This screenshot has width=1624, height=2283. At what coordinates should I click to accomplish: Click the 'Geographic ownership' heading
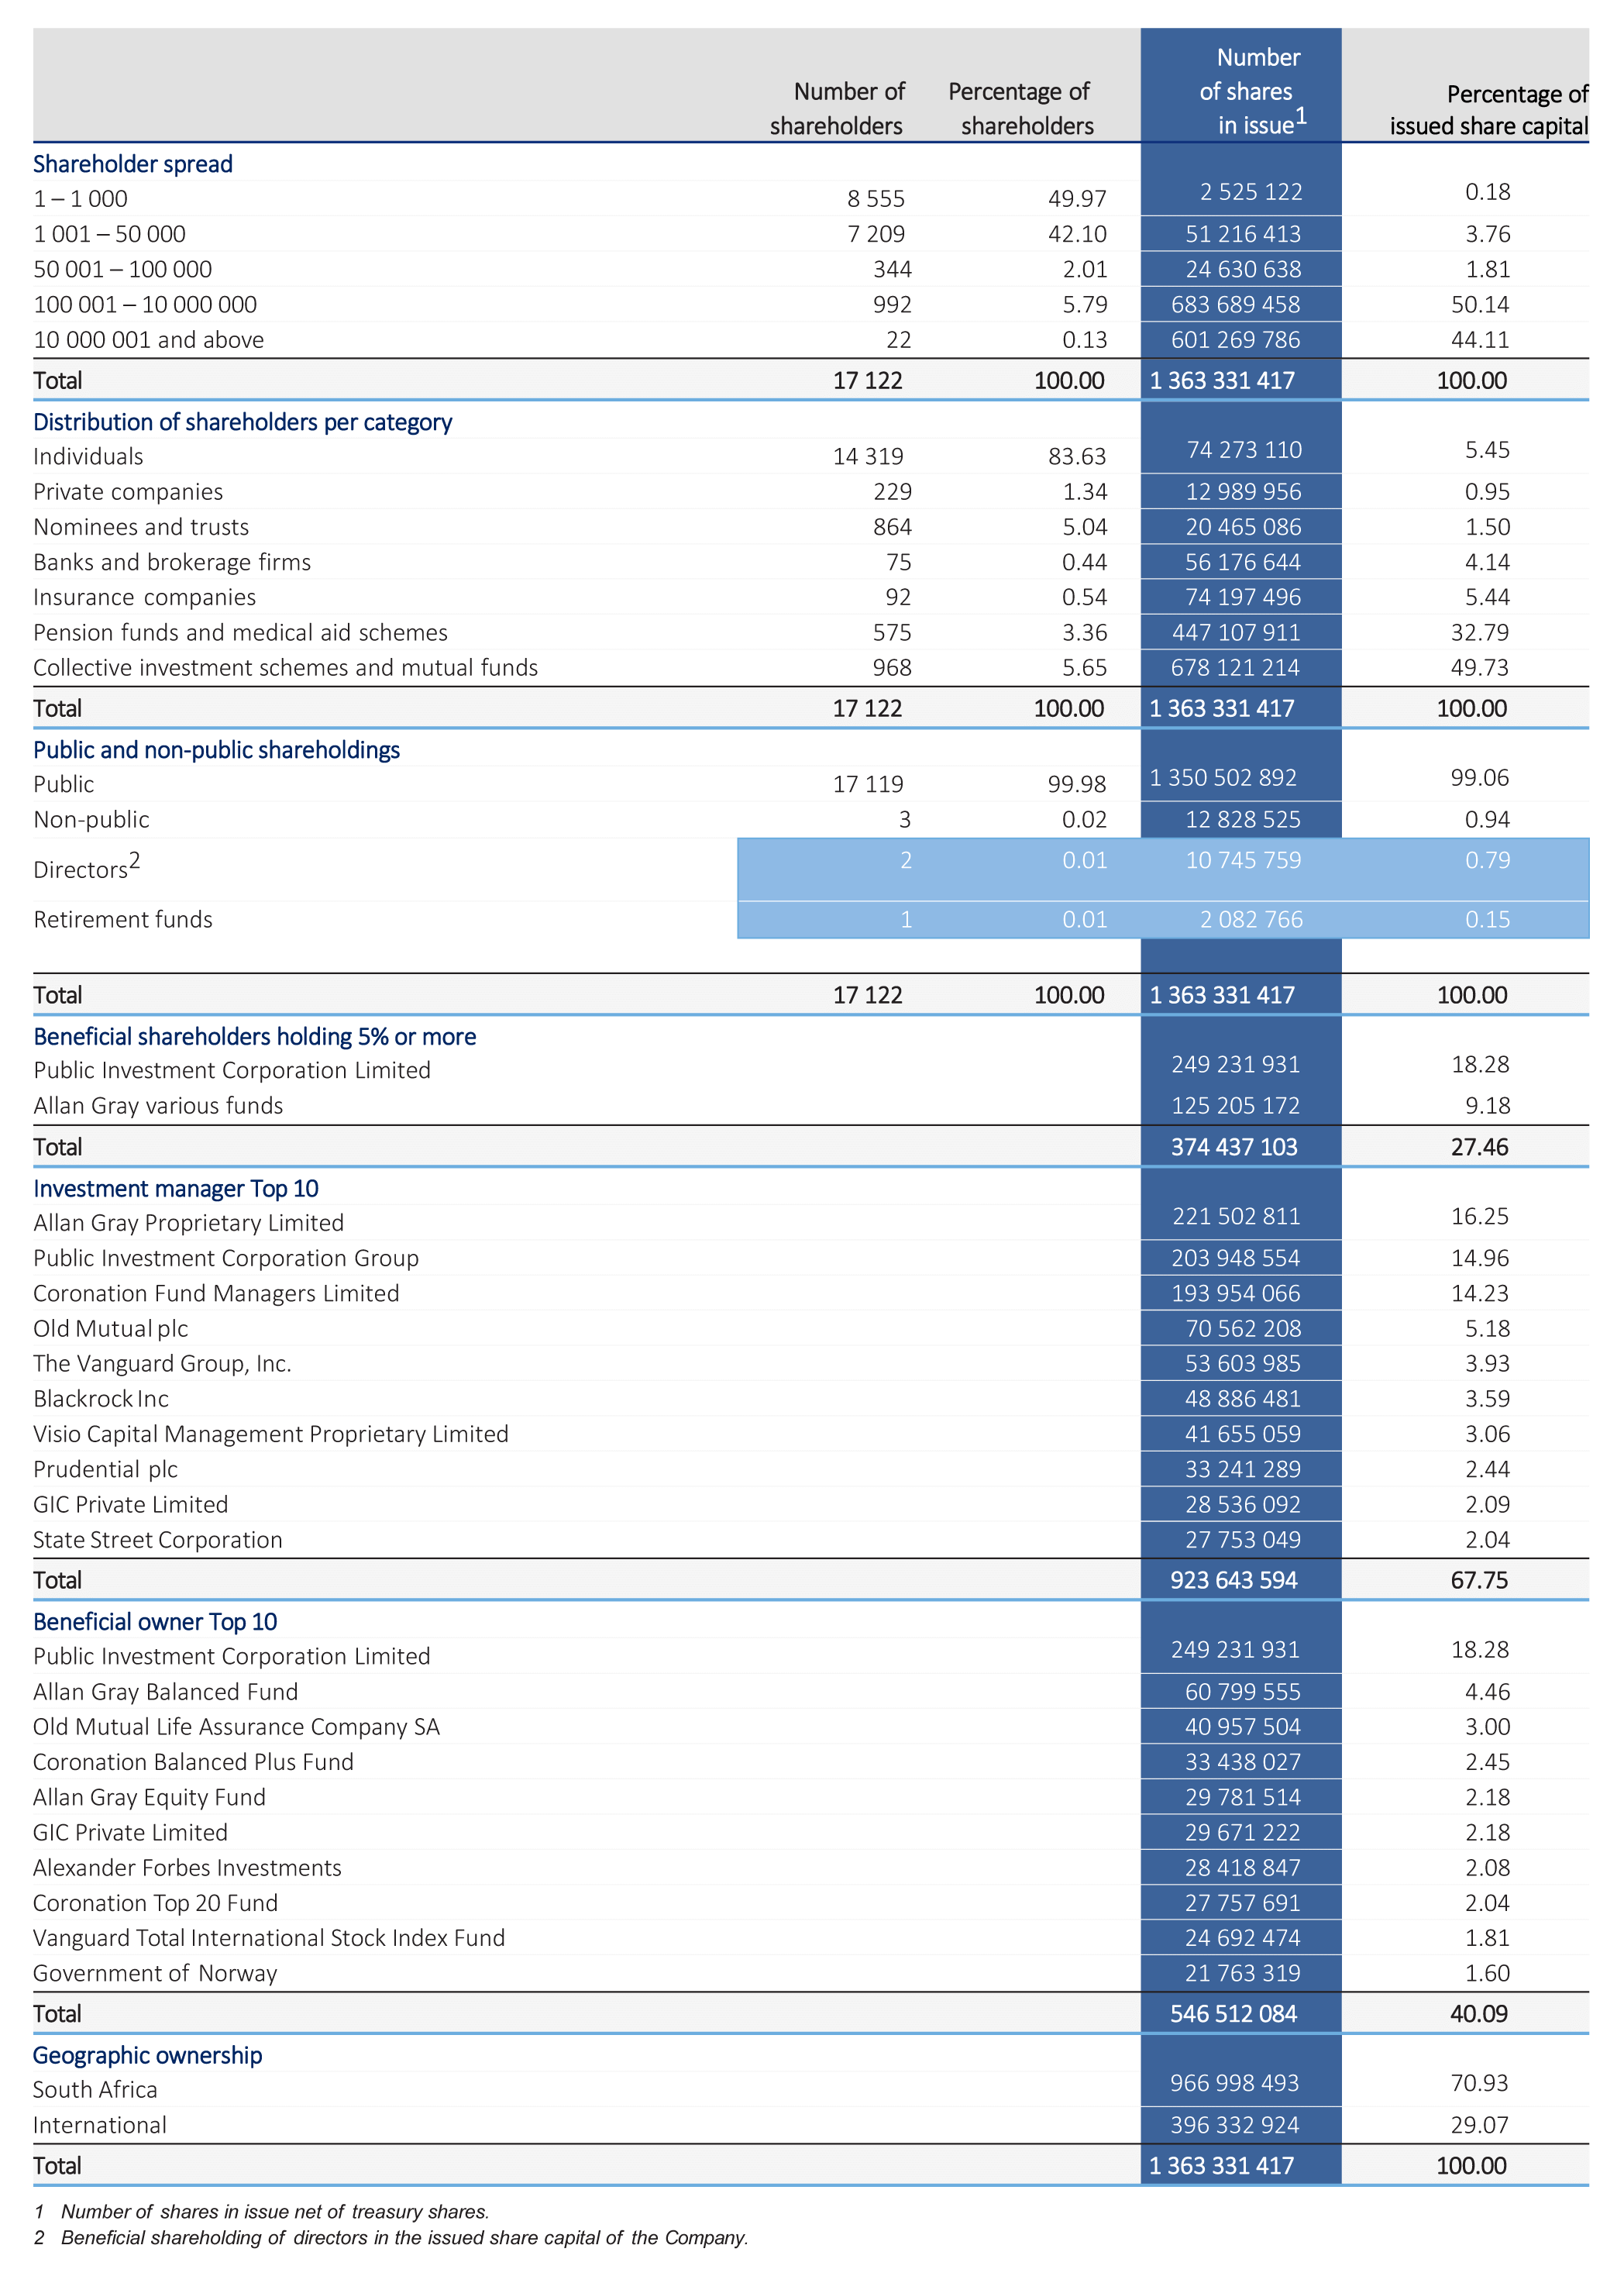tap(147, 2056)
